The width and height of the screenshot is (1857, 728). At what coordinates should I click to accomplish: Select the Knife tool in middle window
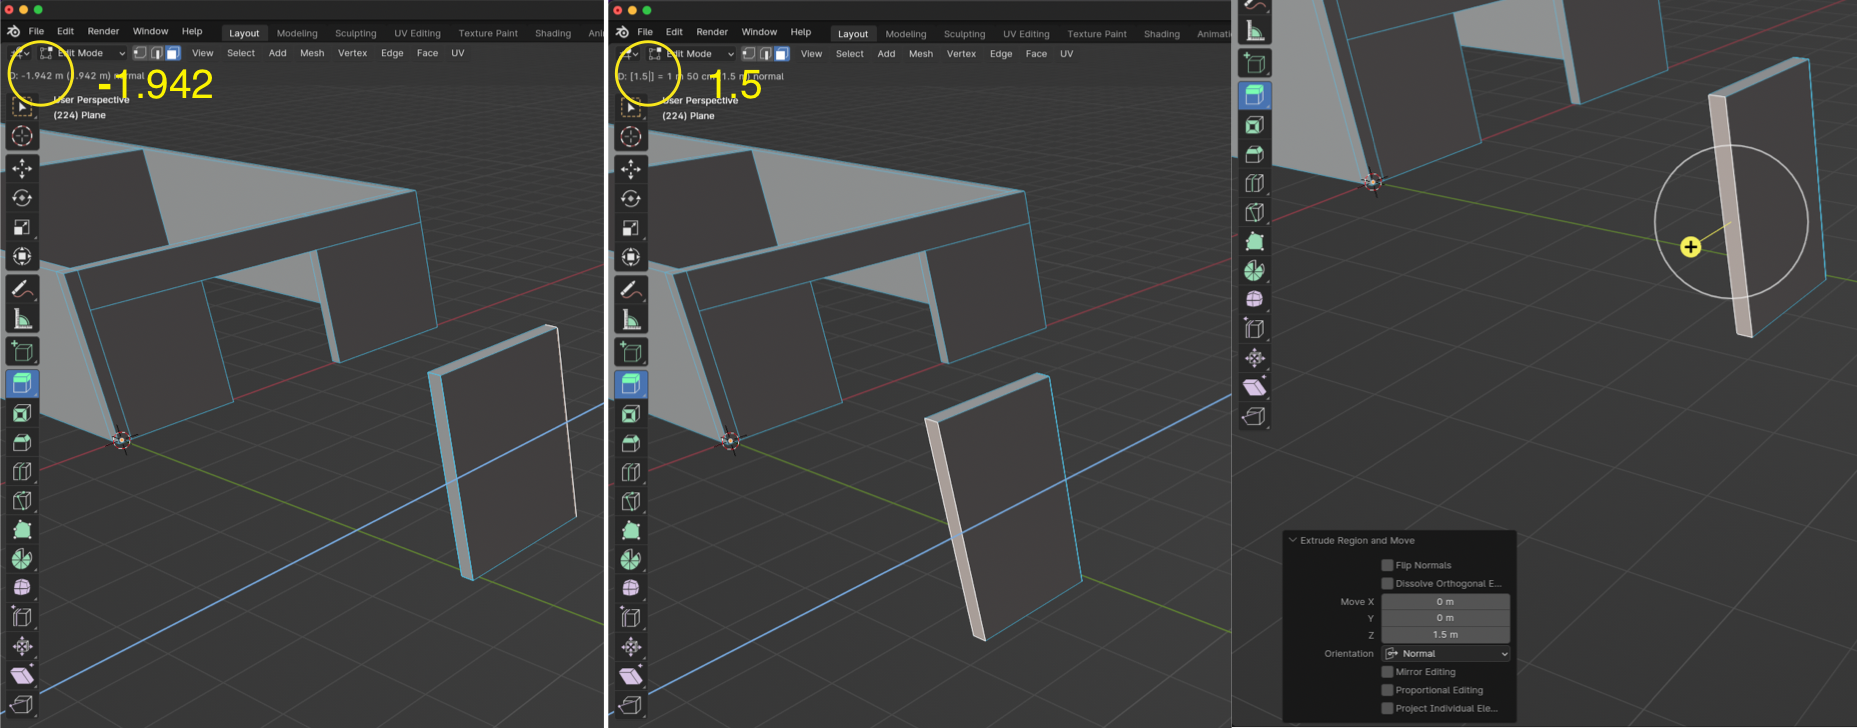click(x=631, y=501)
